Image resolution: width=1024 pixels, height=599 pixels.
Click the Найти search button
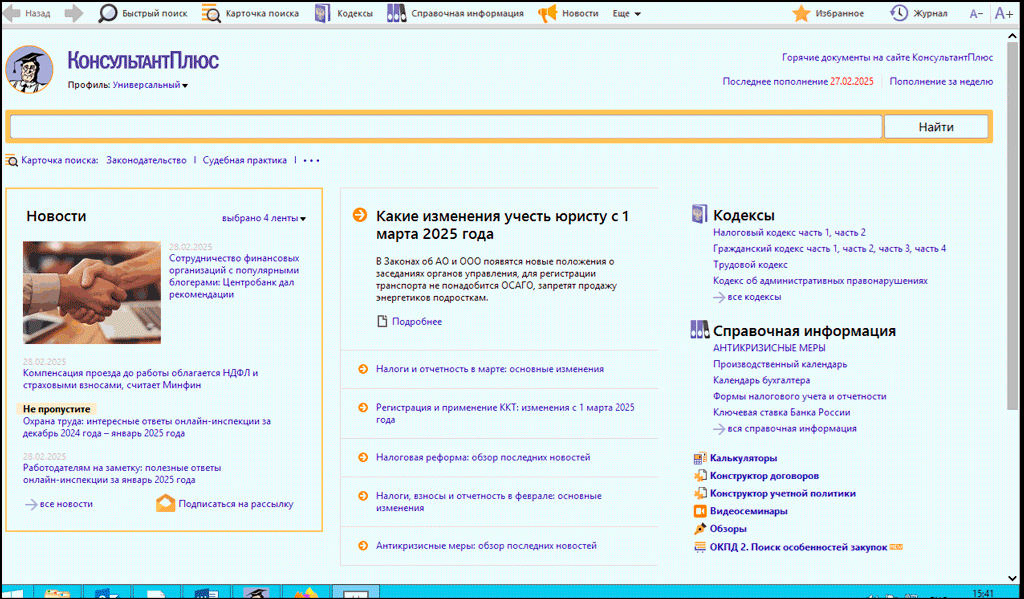[x=936, y=127]
